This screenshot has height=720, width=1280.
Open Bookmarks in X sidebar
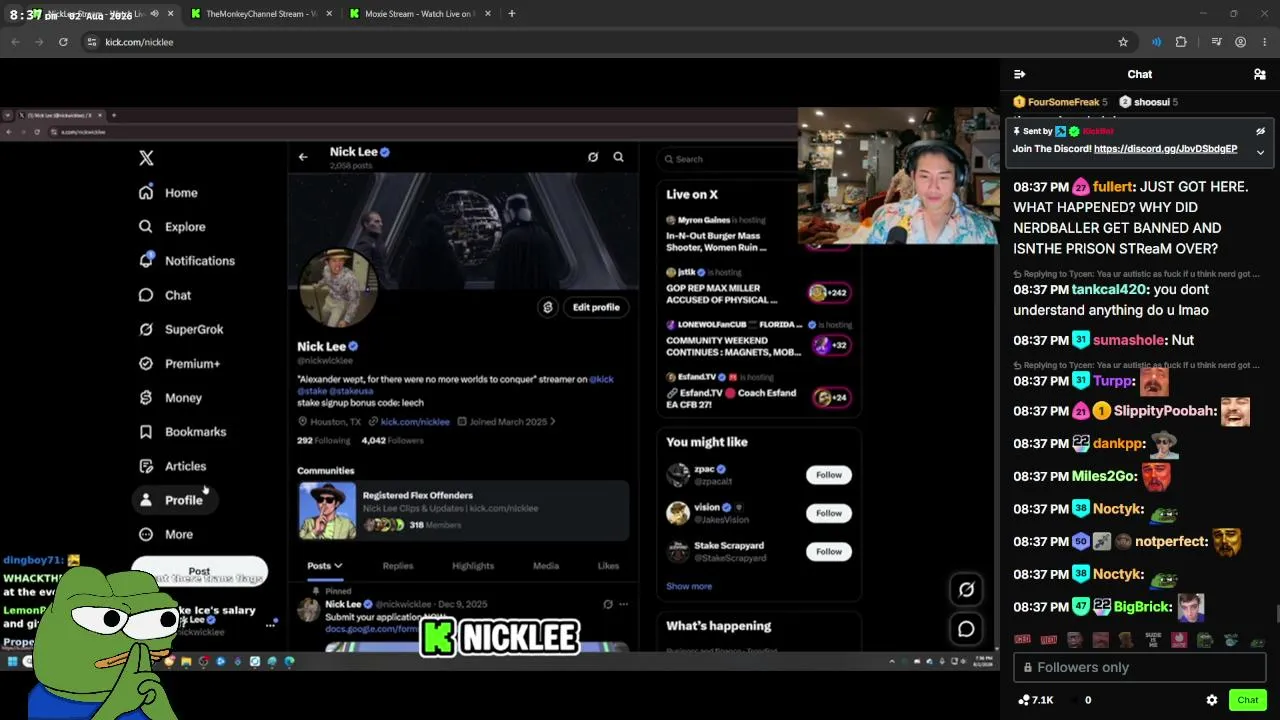click(182, 432)
